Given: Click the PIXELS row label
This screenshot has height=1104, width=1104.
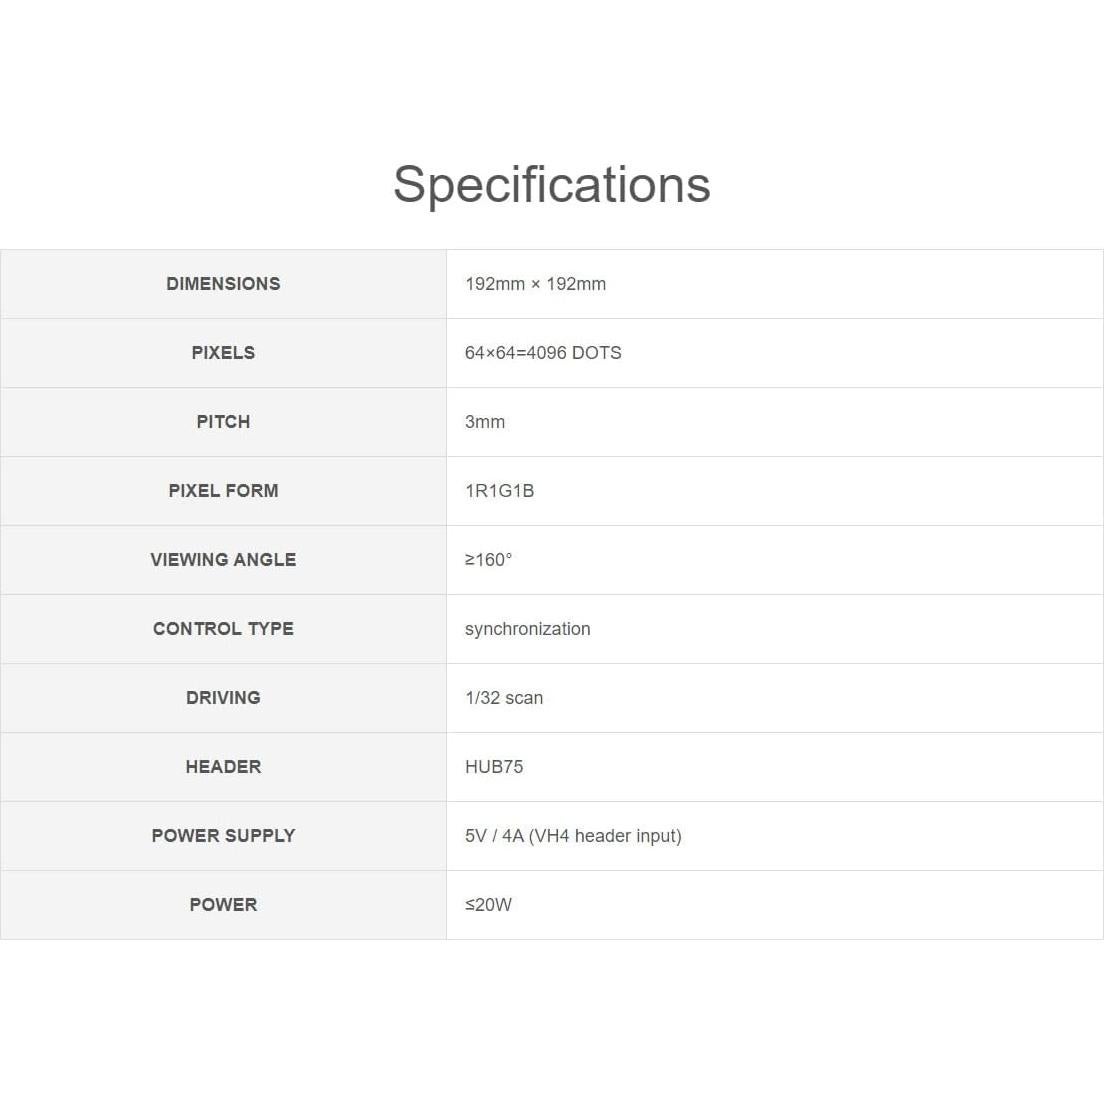Looking at the screenshot, I should pyautogui.click(x=223, y=353).
